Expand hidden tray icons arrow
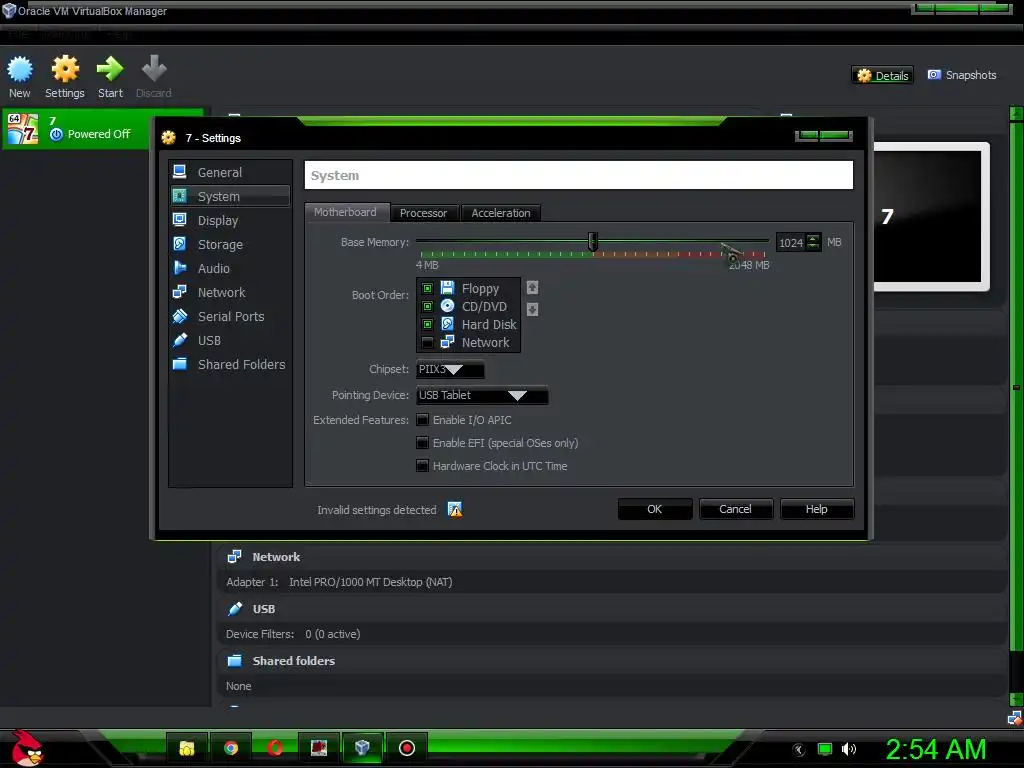This screenshot has width=1024, height=768. coord(799,750)
